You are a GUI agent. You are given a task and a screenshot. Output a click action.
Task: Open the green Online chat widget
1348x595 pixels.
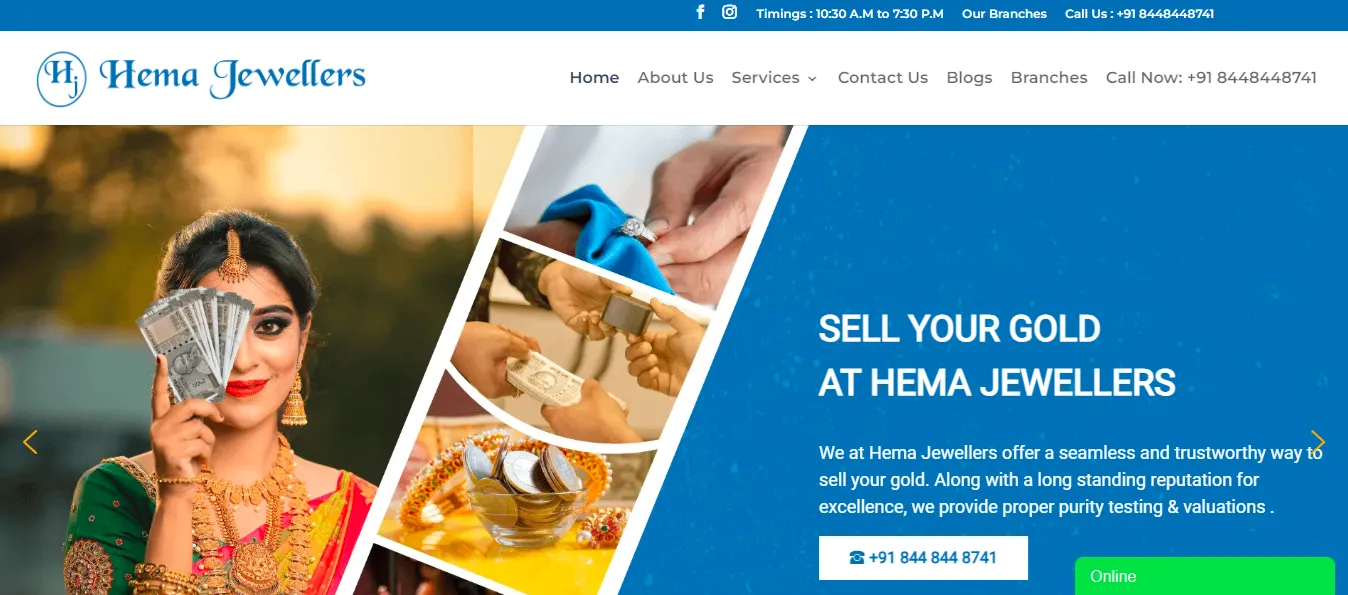coord(1205,577)
